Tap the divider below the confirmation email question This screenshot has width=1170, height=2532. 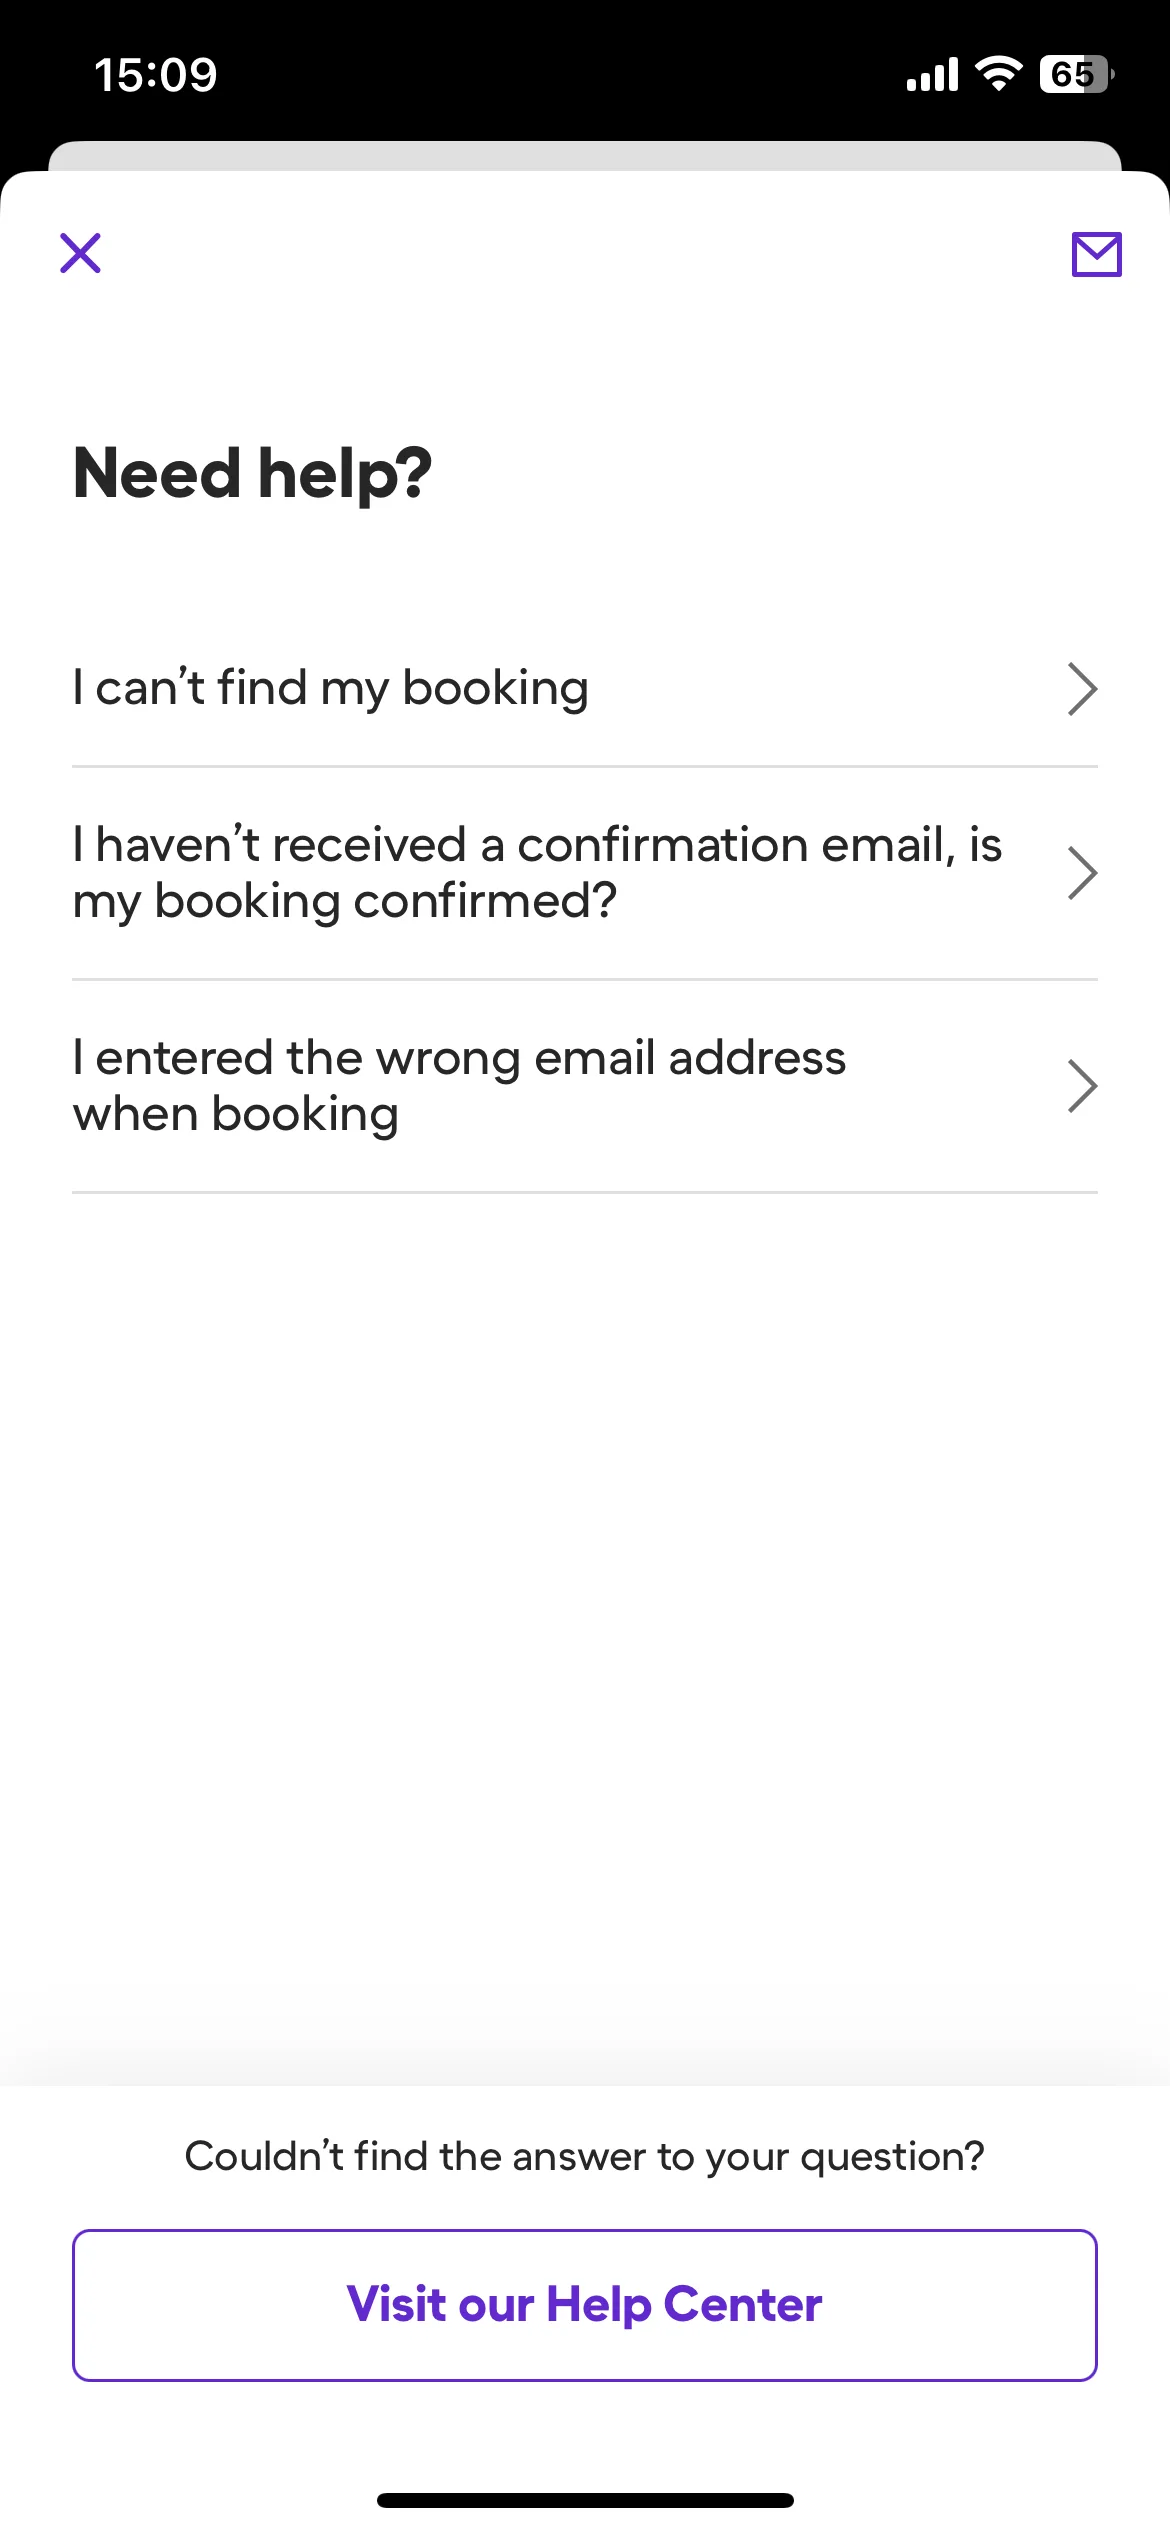pos(585,979)
